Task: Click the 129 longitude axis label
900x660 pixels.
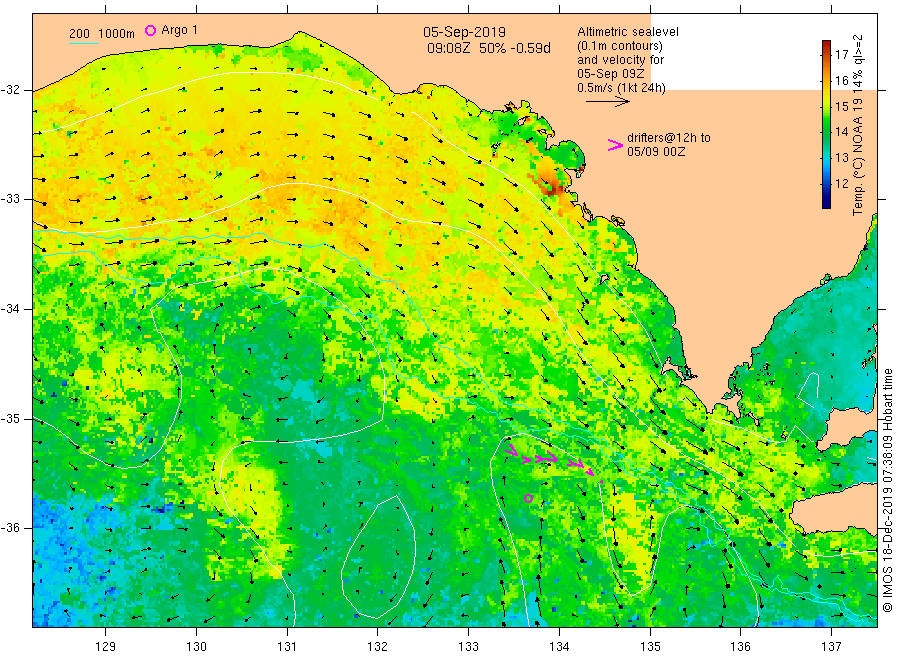Action: click(106, 647)
